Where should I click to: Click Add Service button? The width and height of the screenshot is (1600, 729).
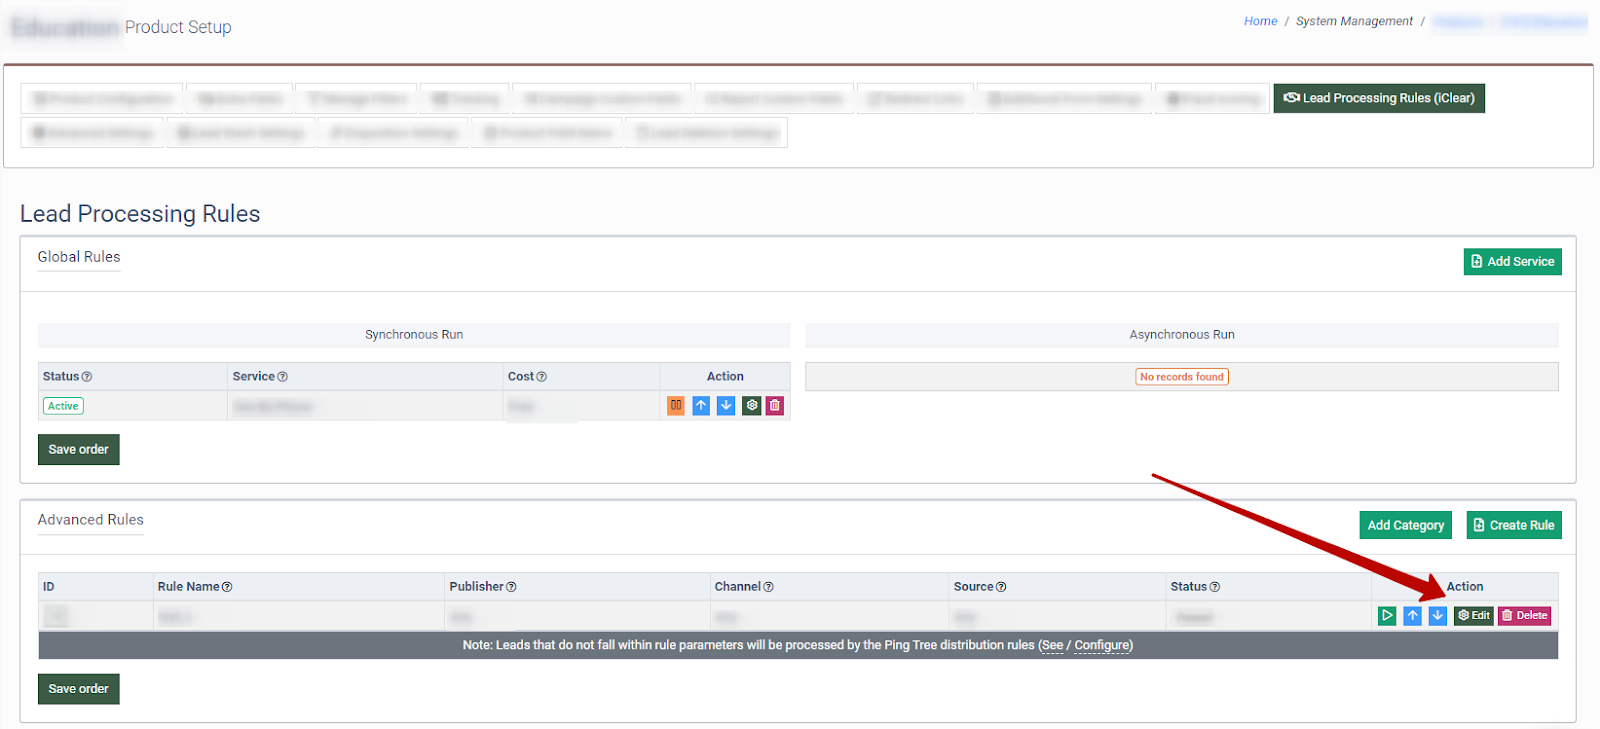1512,262
